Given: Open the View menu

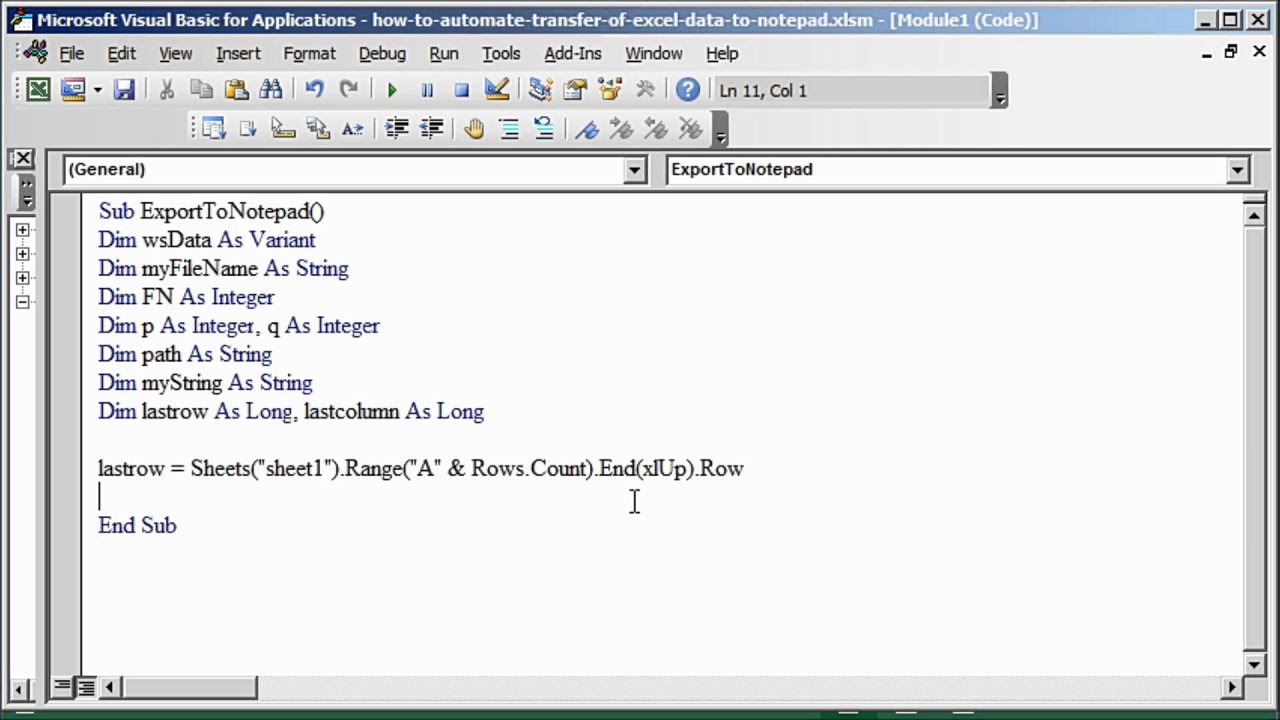Looking at the screenshot, I should point(175,53).
